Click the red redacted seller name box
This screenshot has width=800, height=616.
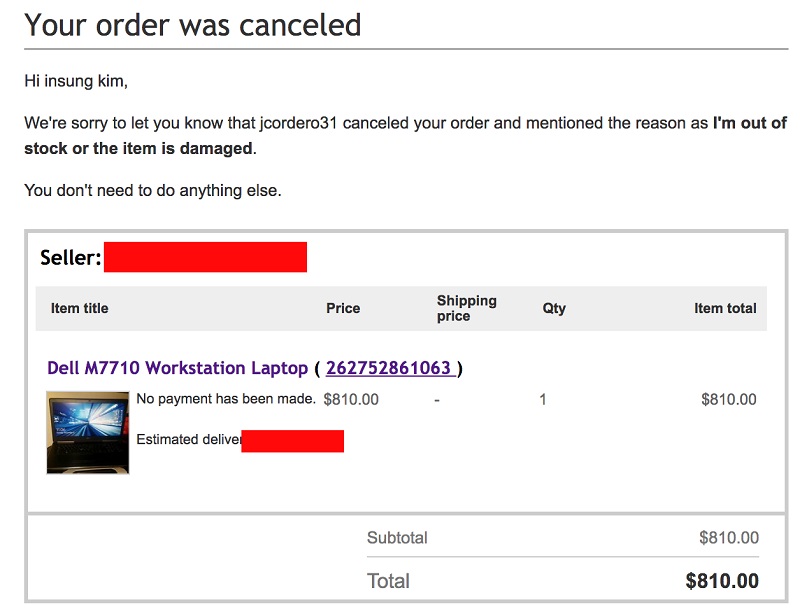coord(205,257)
